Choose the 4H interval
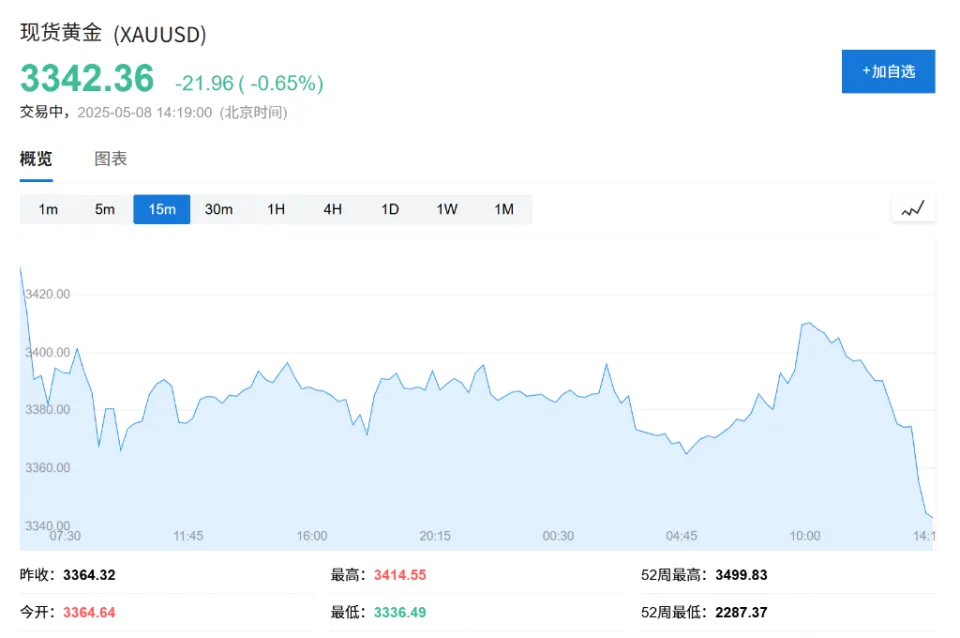Image resolution: width=960 pixels, height=638 pixels. click(x=332, y=209)
